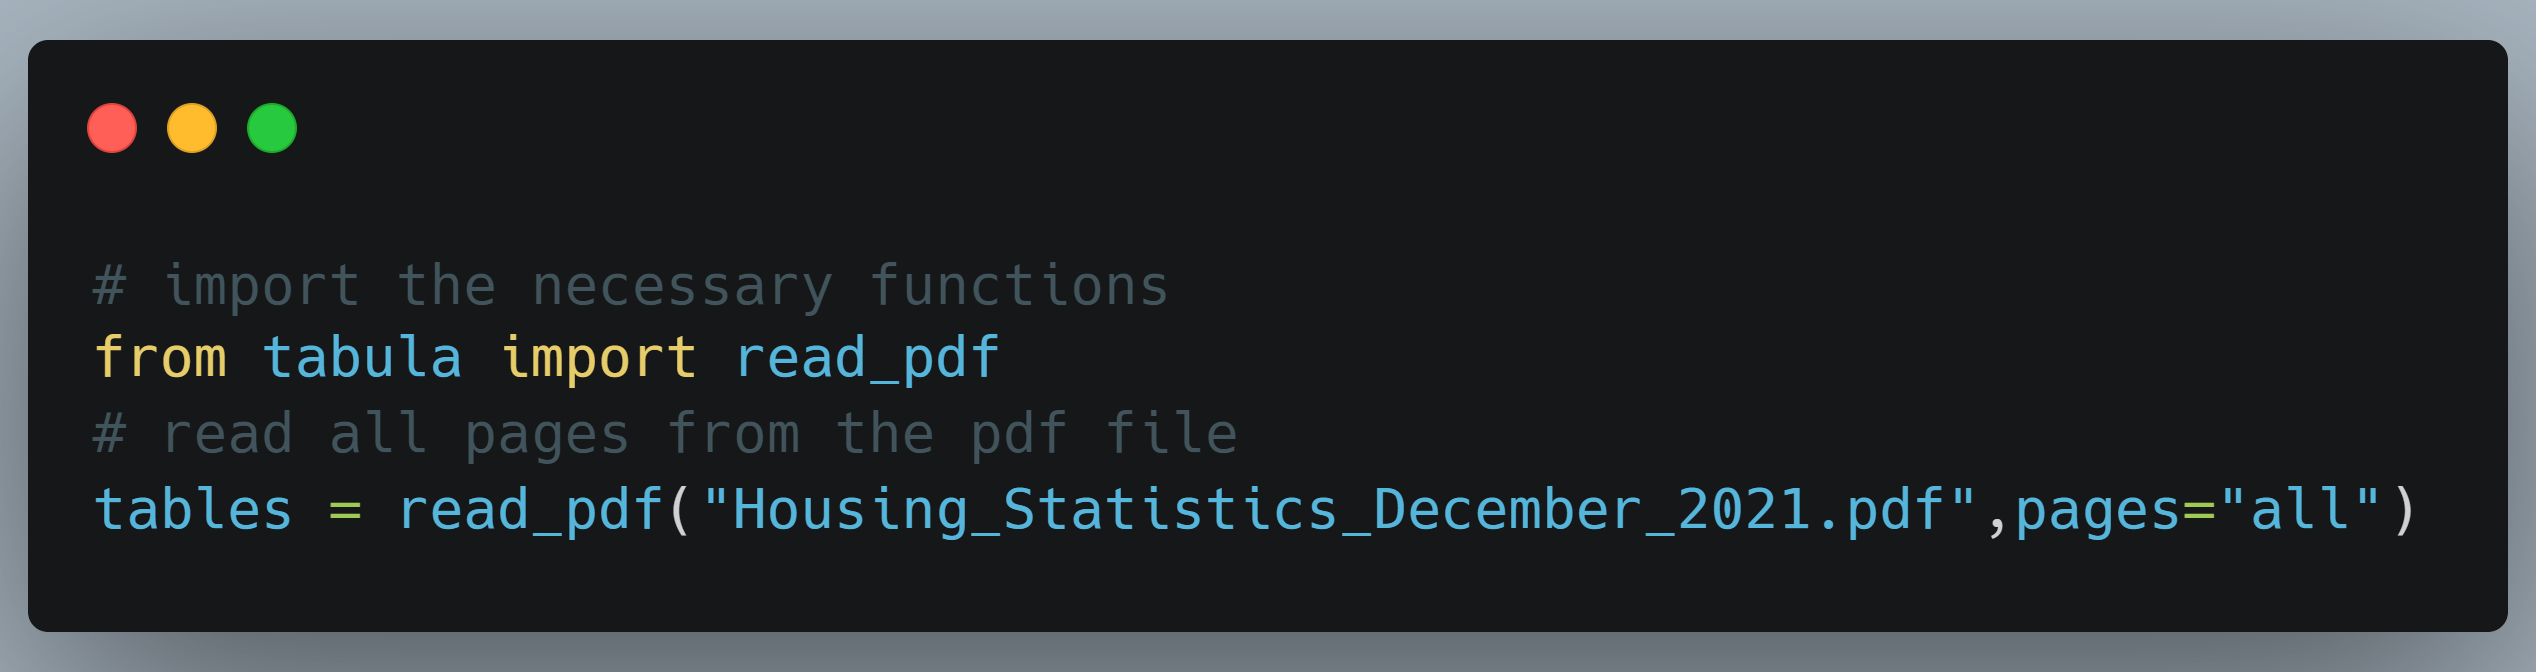Click the yellow minimize dot
The image size is (2536, 672).
coord(192,128)
